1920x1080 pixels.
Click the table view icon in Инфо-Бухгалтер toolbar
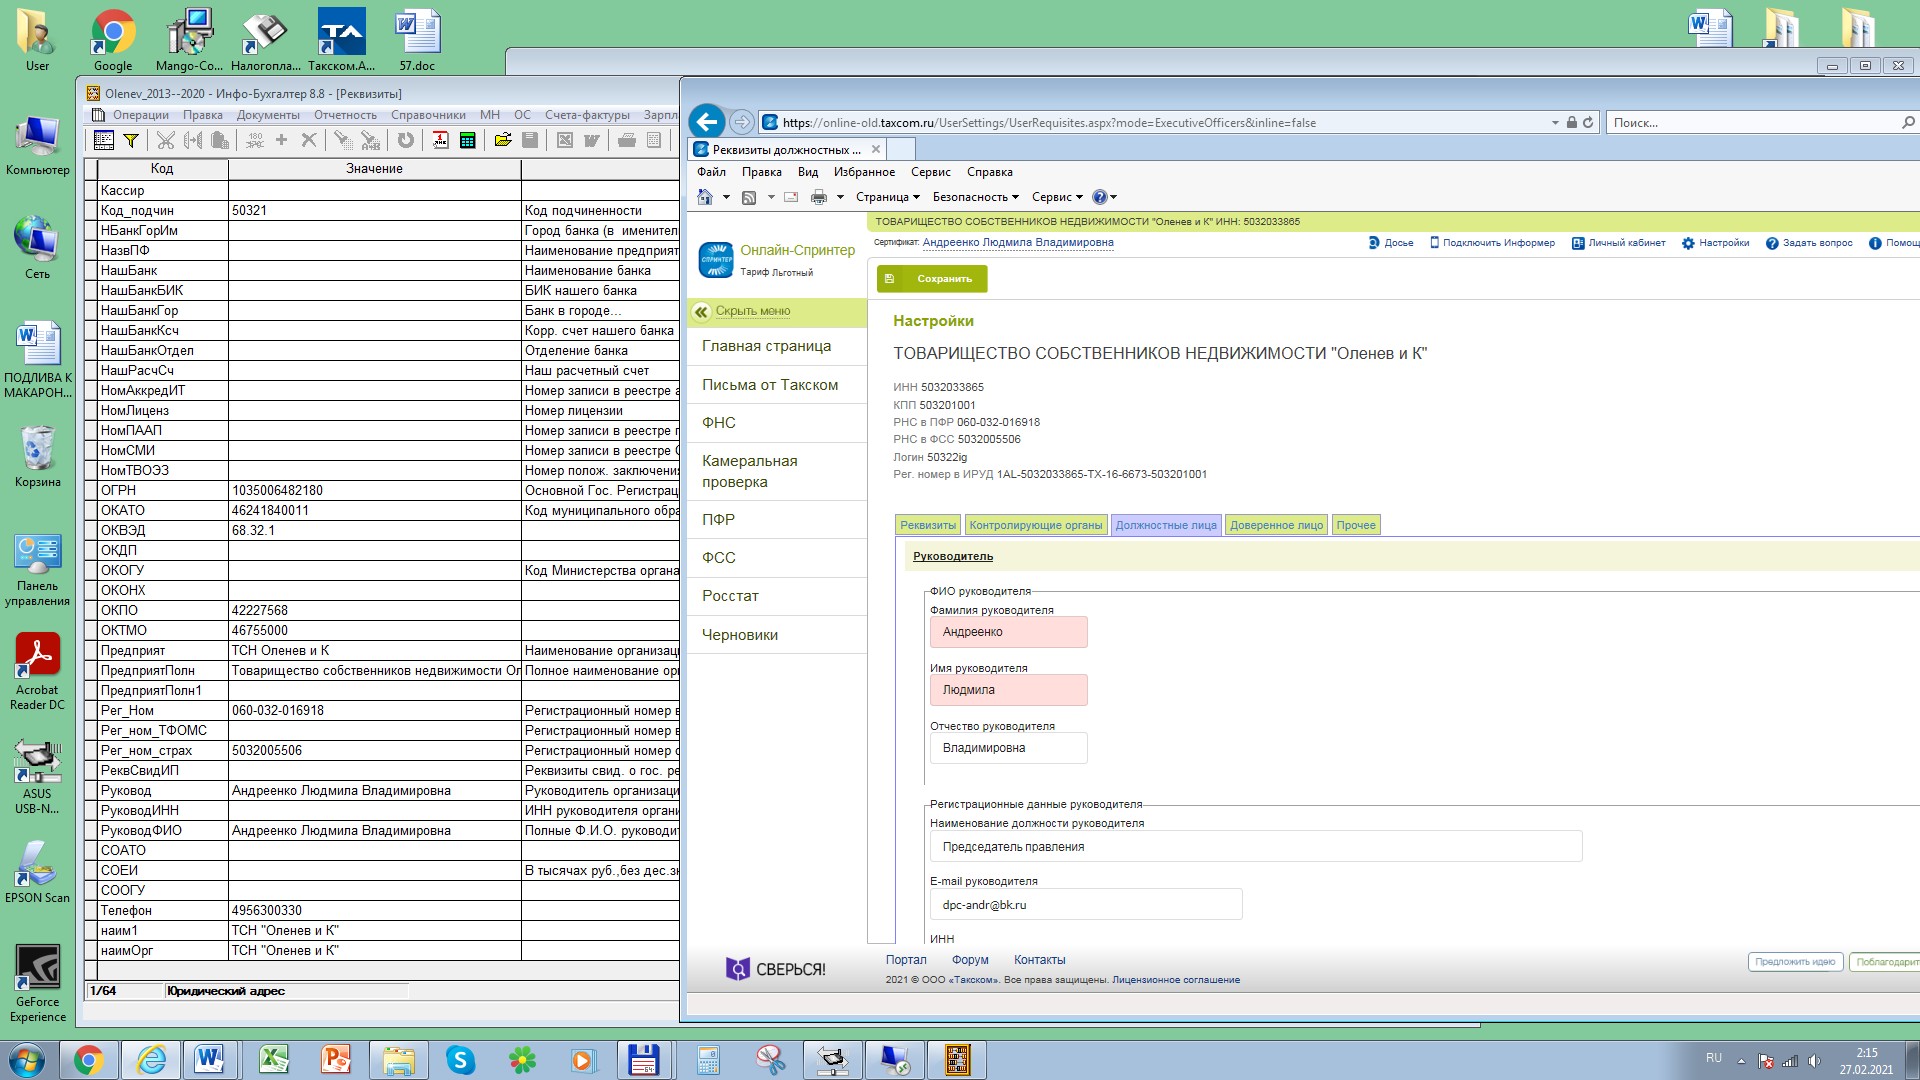103,140
